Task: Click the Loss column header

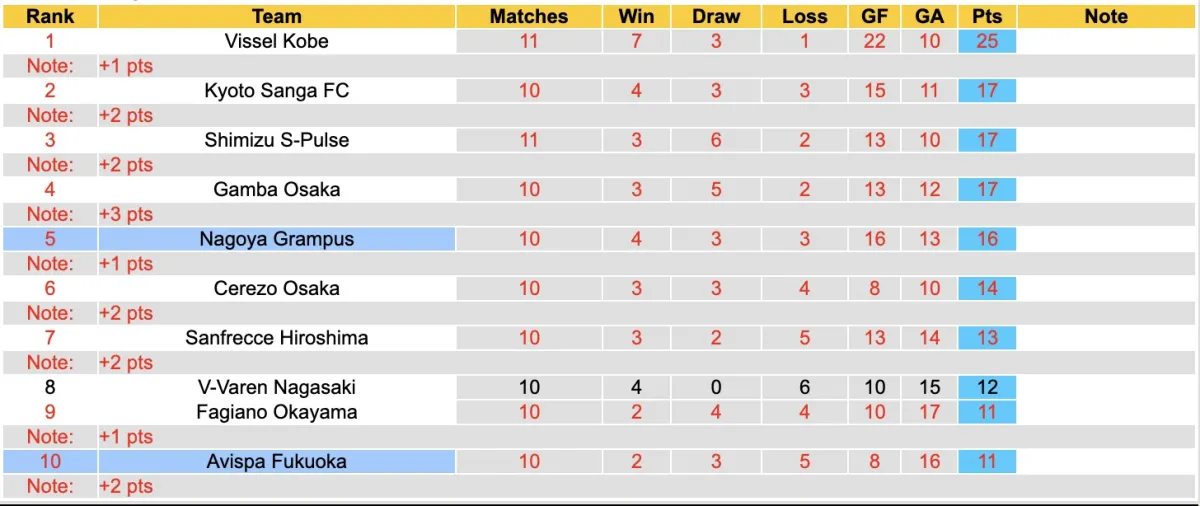Action: (805, 16)
